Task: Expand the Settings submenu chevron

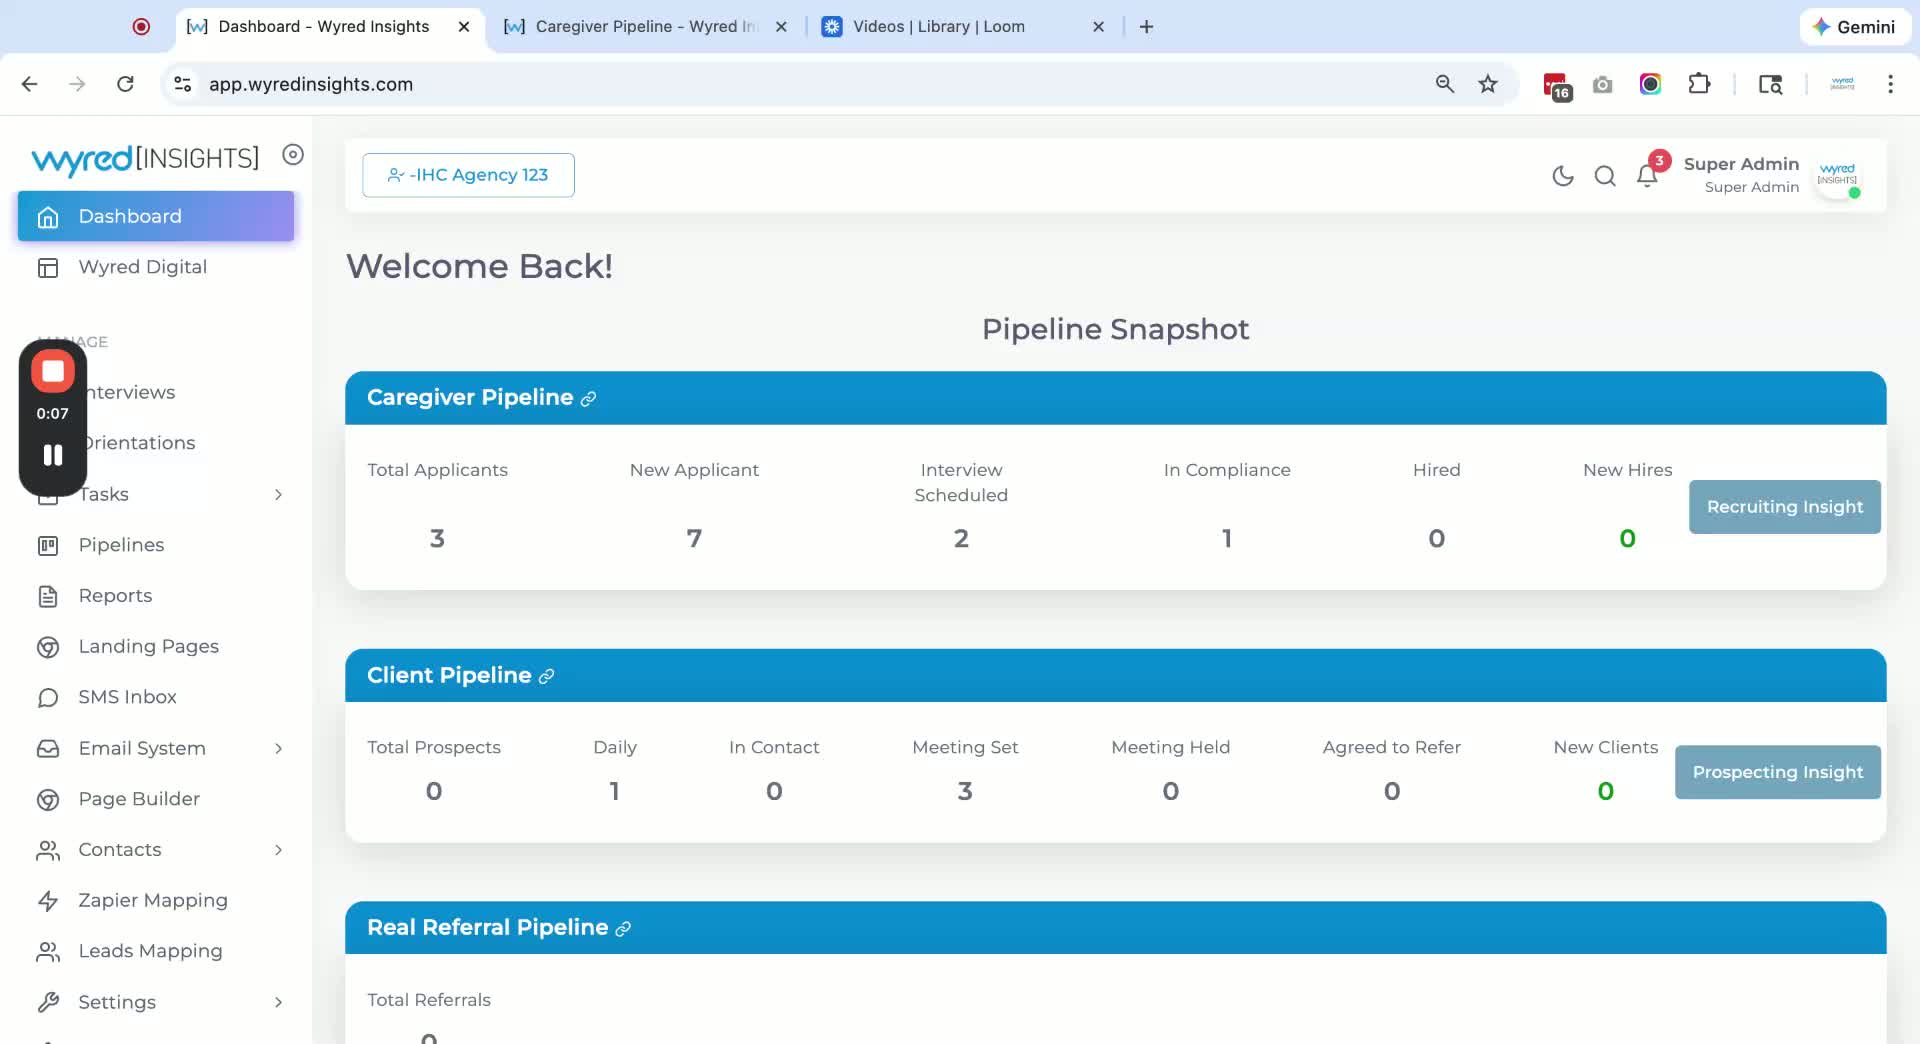Action: point(278,1003)
